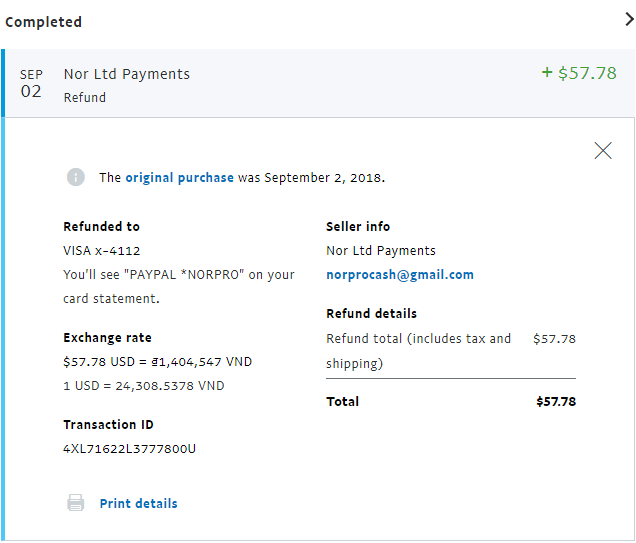
Task: Open the original purchase link
Action: coord(179,178)
